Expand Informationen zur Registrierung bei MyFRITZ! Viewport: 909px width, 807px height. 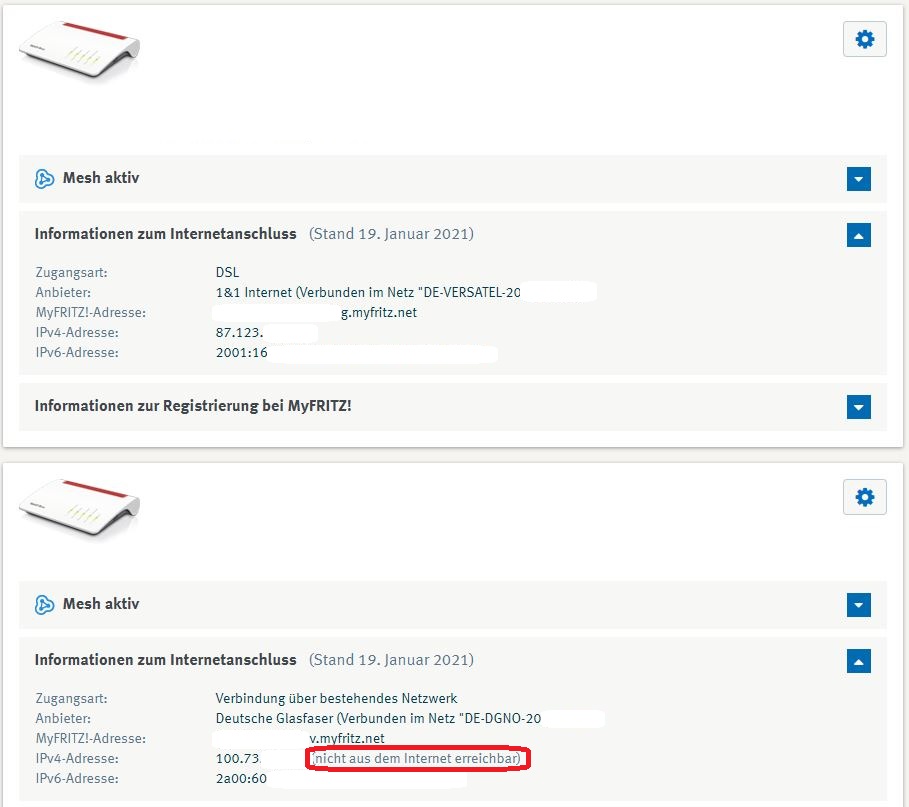click(x=859, y=406)
